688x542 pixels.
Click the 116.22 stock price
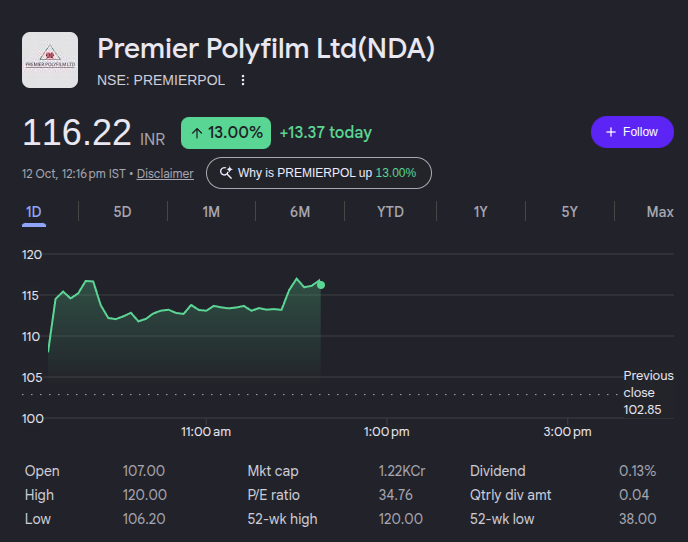point(77,133)
